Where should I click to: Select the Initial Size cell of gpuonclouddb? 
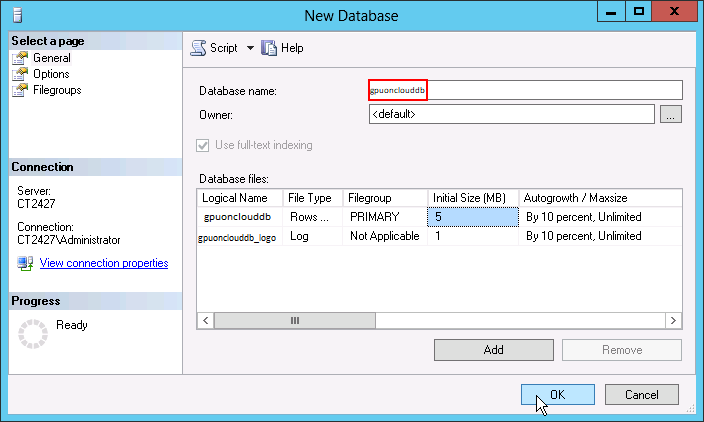tap(472, 216)
